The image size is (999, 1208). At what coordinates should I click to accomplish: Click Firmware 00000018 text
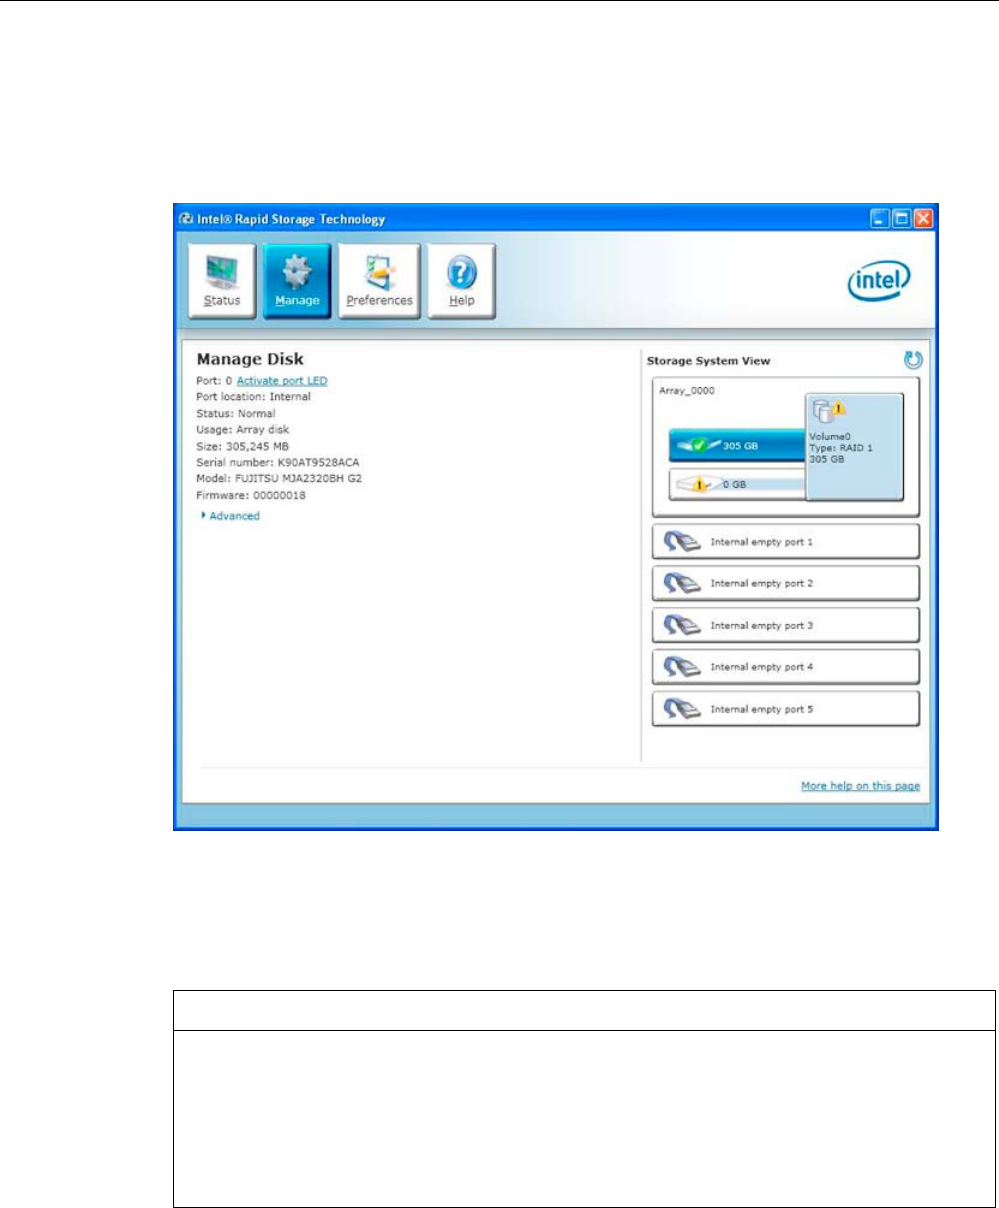pyautogui.click(x=251, y=494)
